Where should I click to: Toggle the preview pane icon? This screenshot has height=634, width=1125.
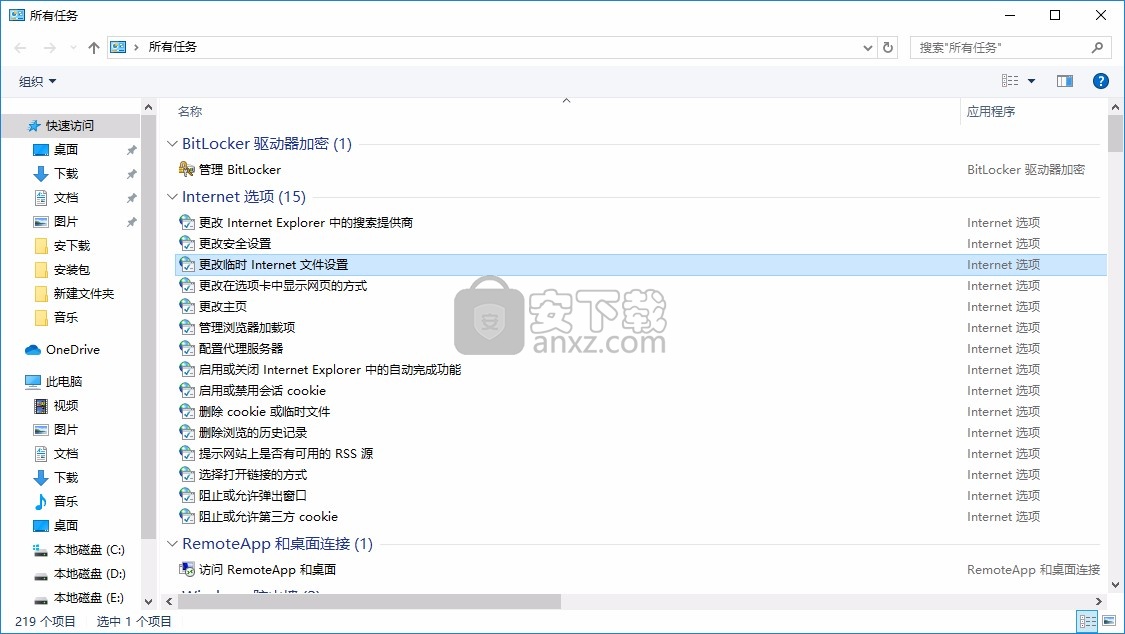[1065, 81]
